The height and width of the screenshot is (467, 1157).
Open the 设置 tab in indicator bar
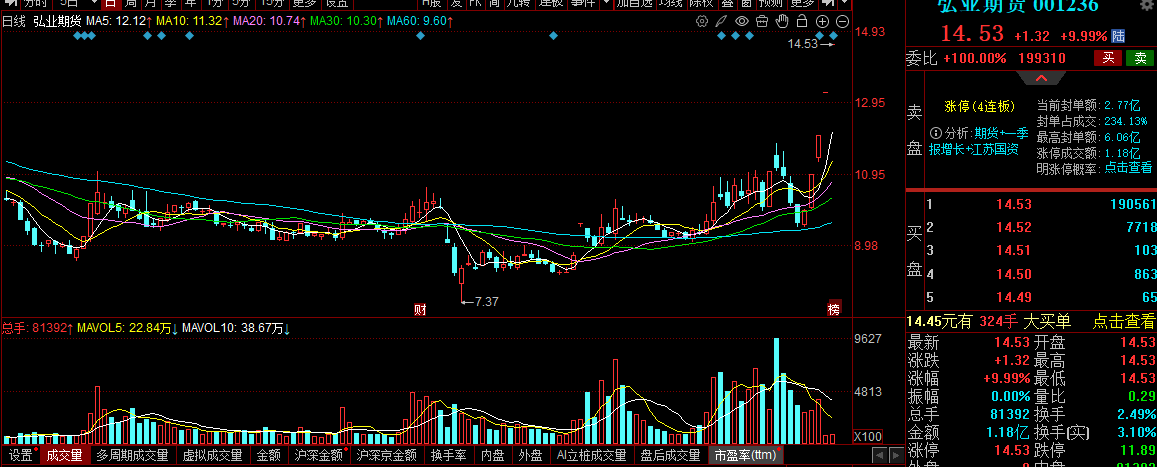[x=21, y=455]
